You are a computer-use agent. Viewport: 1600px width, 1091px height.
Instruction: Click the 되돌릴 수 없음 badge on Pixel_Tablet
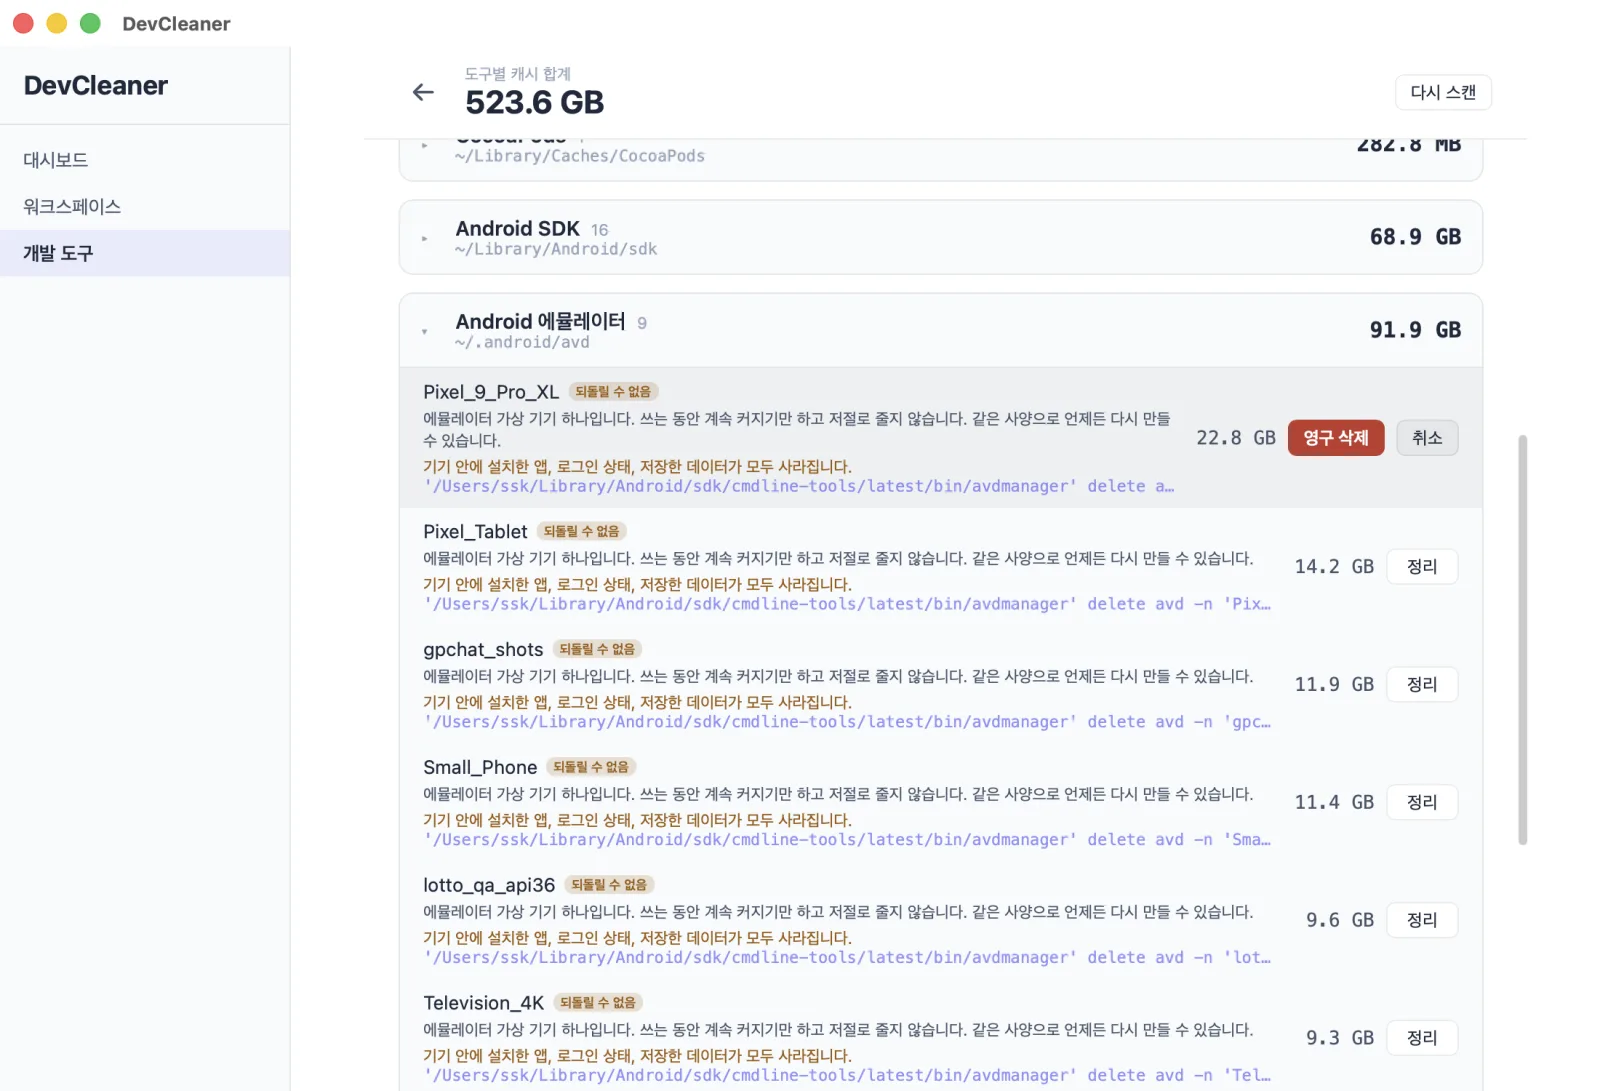(x=582, y=532)
